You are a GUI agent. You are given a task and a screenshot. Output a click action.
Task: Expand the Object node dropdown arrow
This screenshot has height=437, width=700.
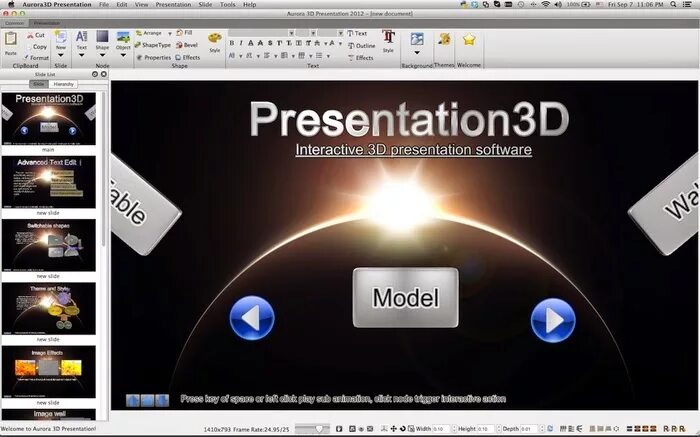123,55
